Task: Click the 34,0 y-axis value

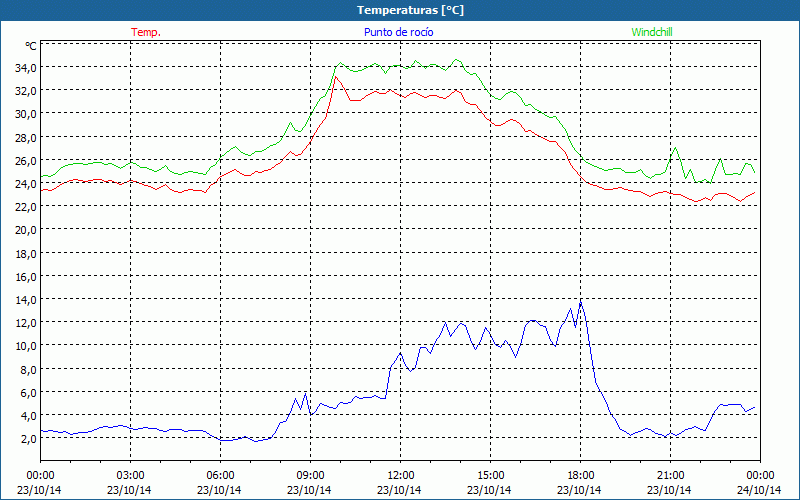Action: (26, 67)
